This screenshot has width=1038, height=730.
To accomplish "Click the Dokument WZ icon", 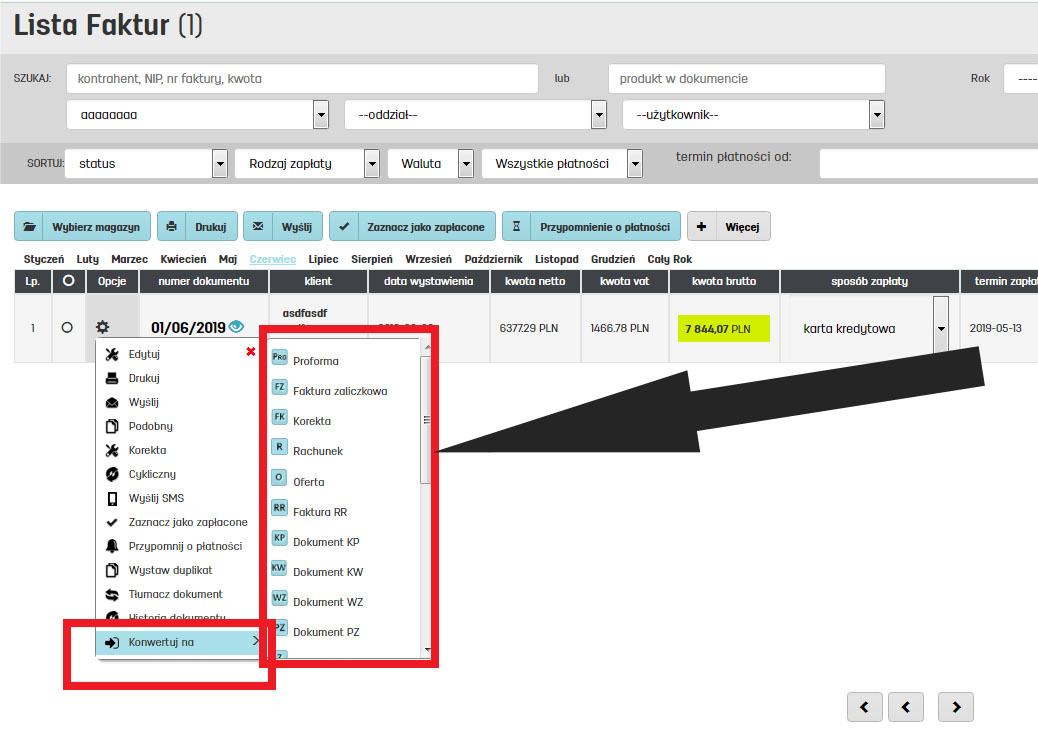I will (280, 599).
